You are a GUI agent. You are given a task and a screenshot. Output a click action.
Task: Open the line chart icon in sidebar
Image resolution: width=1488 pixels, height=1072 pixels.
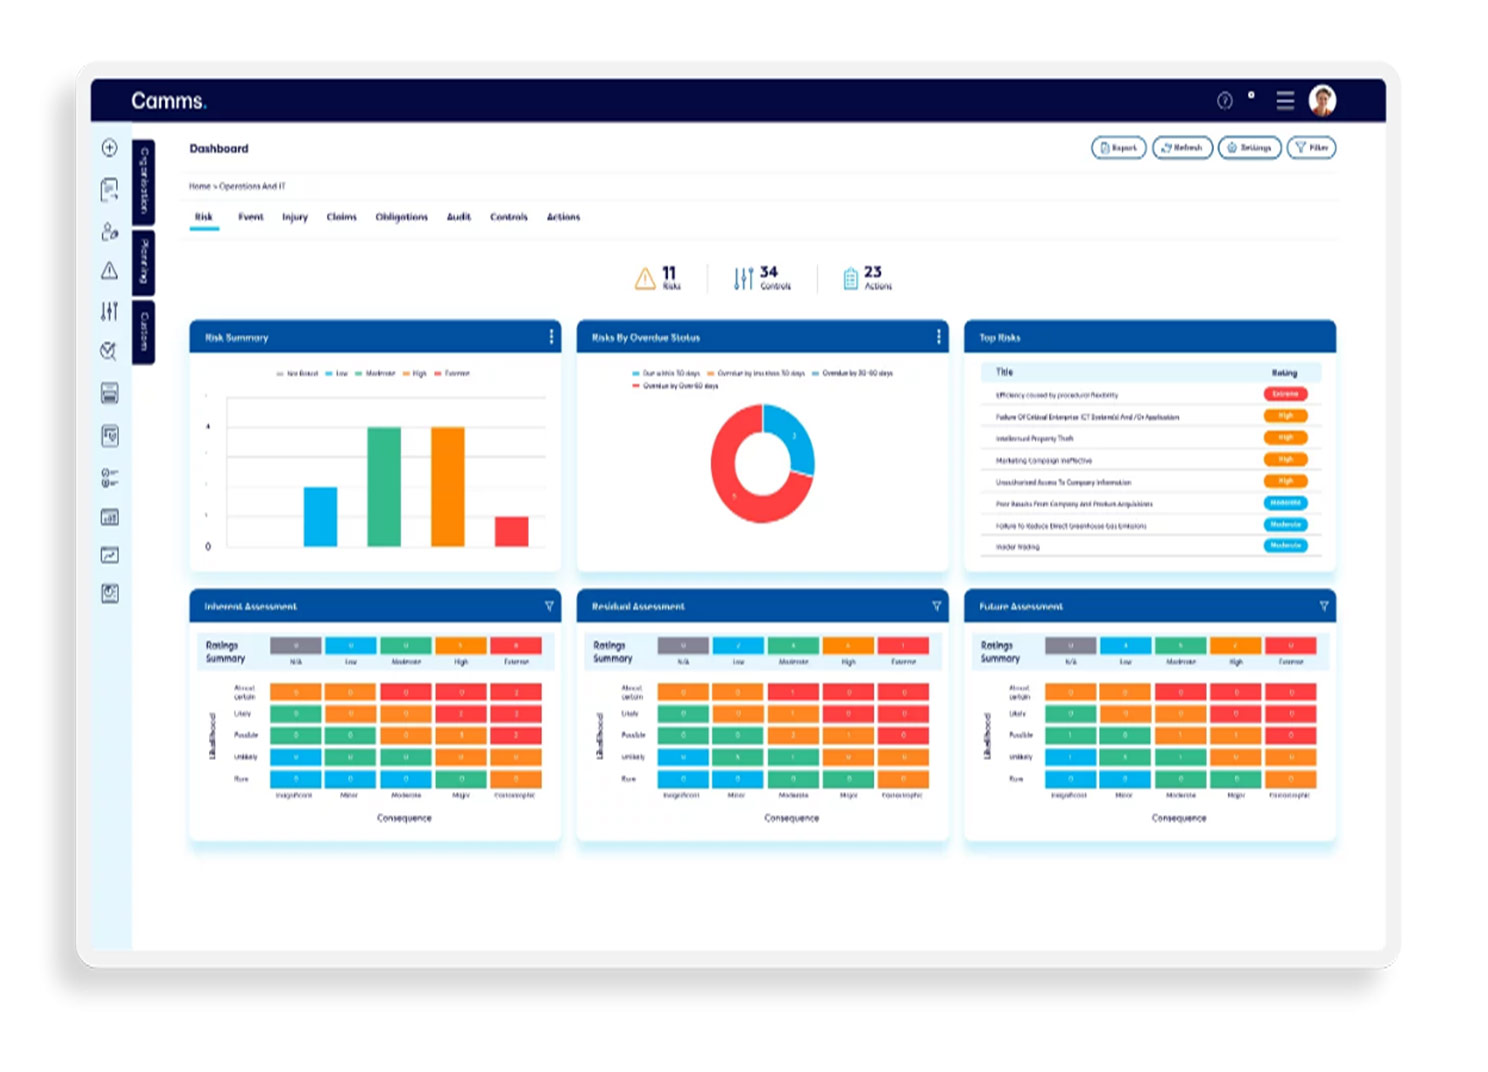coord(110,555)
